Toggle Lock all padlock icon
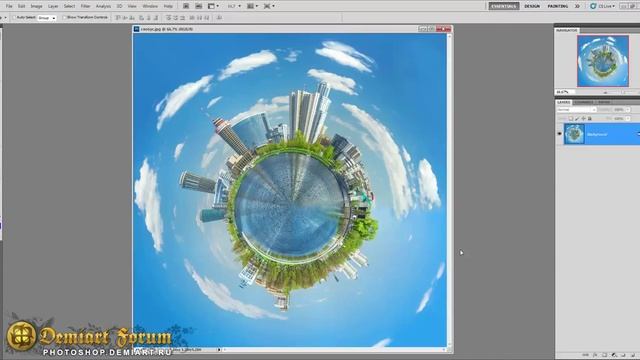 (x=589, y=118)
